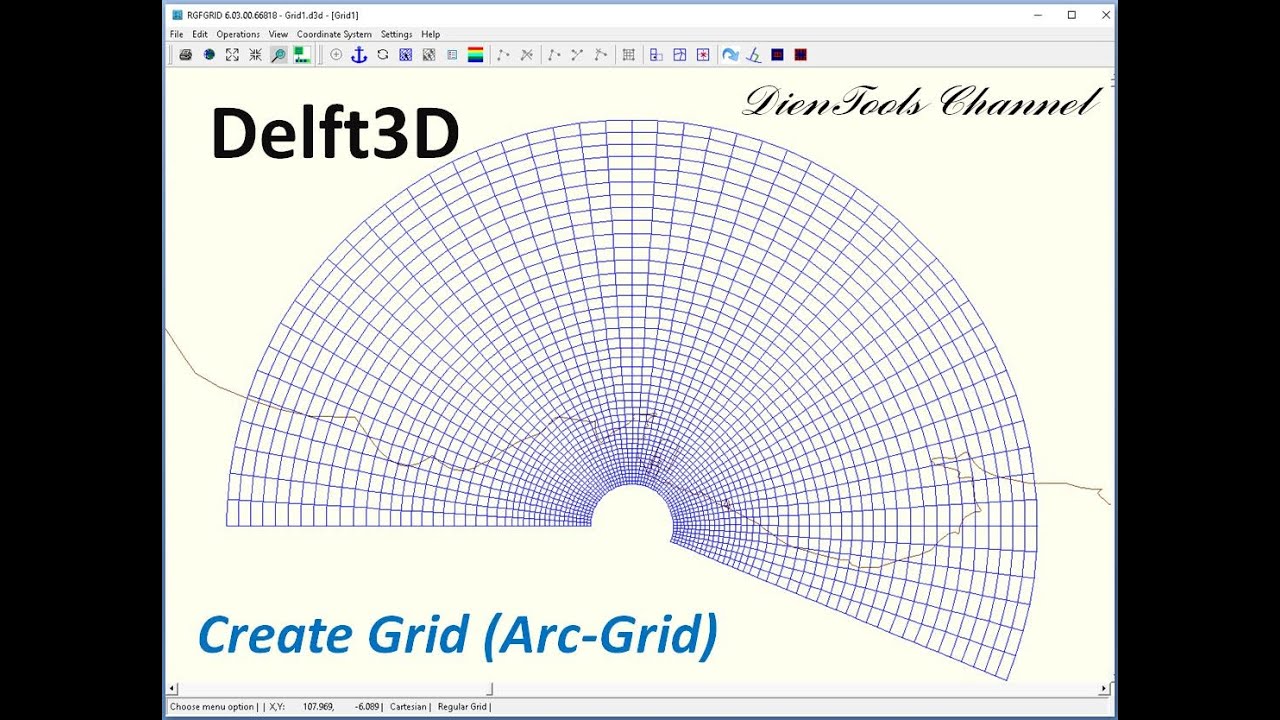The image size is (1280, 720).
Task: Open the Operations menu
Action: click(238, 34)
